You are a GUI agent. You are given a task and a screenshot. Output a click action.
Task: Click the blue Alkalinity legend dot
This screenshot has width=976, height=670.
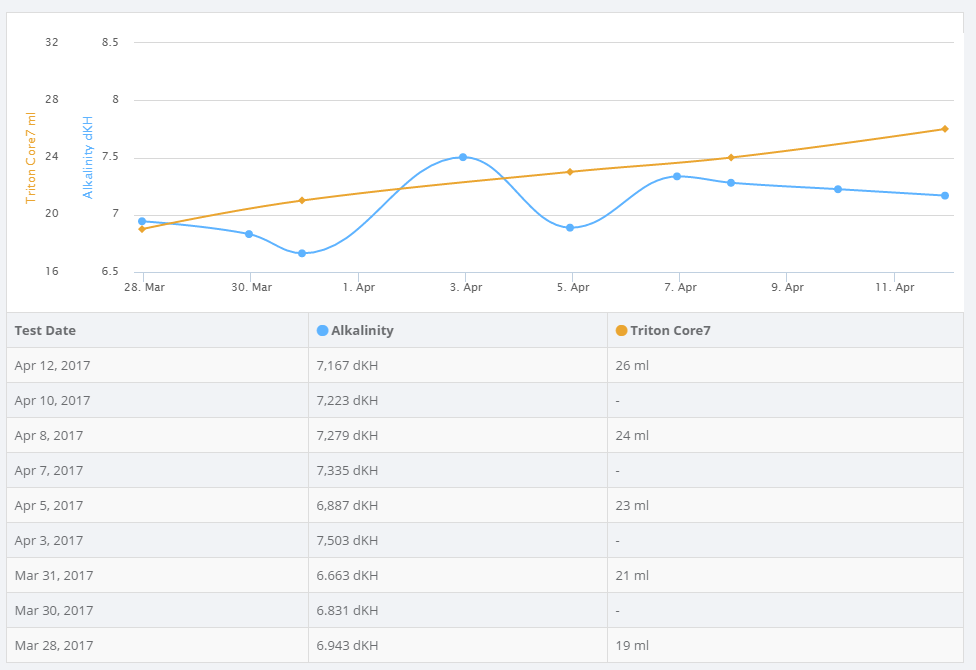[322, 331]
